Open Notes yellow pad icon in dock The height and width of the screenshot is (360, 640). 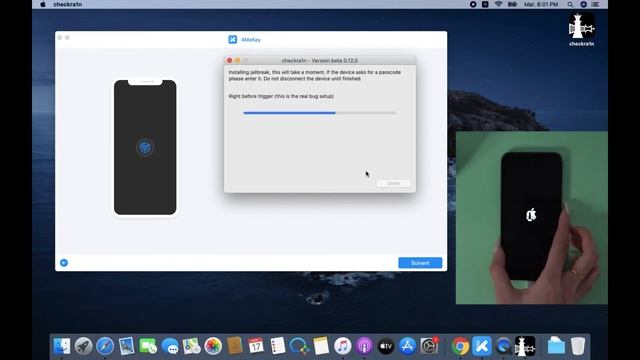pyautogui.click(x=321, y=346)
